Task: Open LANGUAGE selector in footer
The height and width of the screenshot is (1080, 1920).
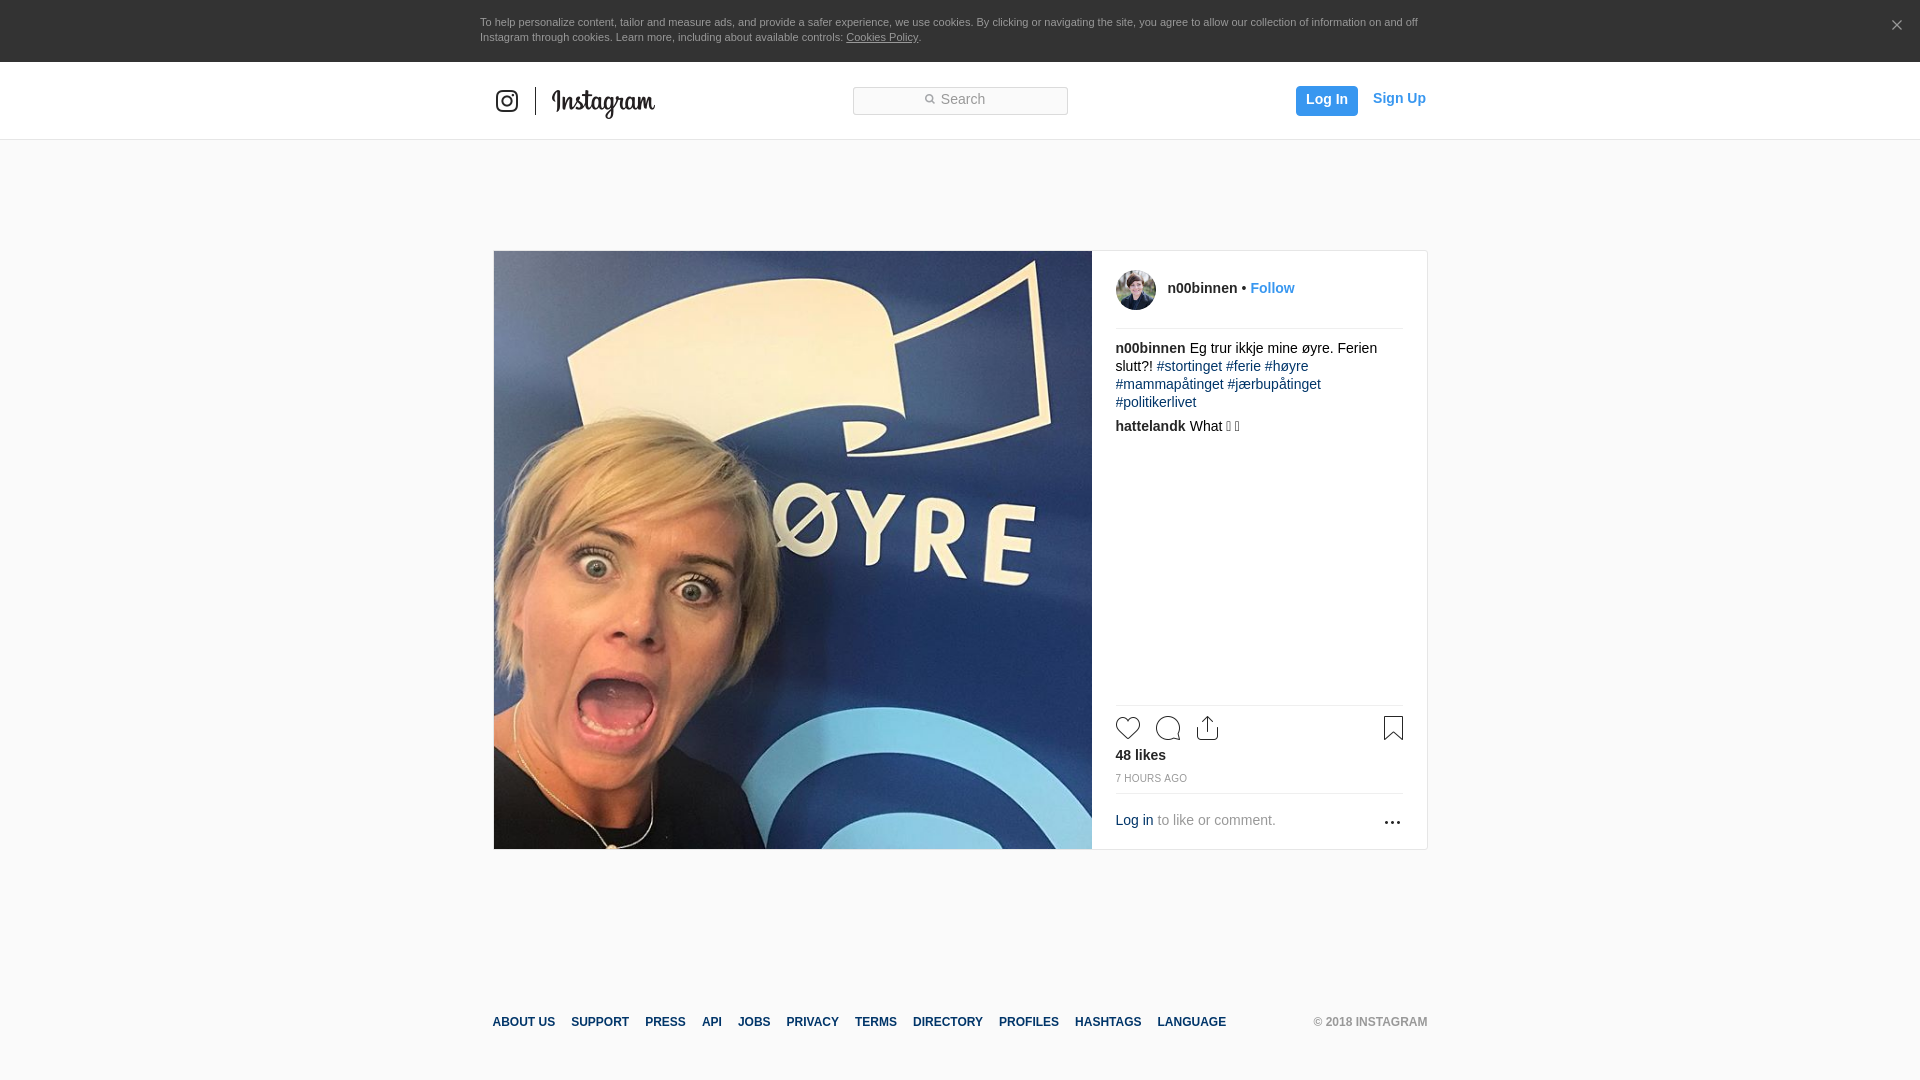Action: [x=1191, y=1022]
